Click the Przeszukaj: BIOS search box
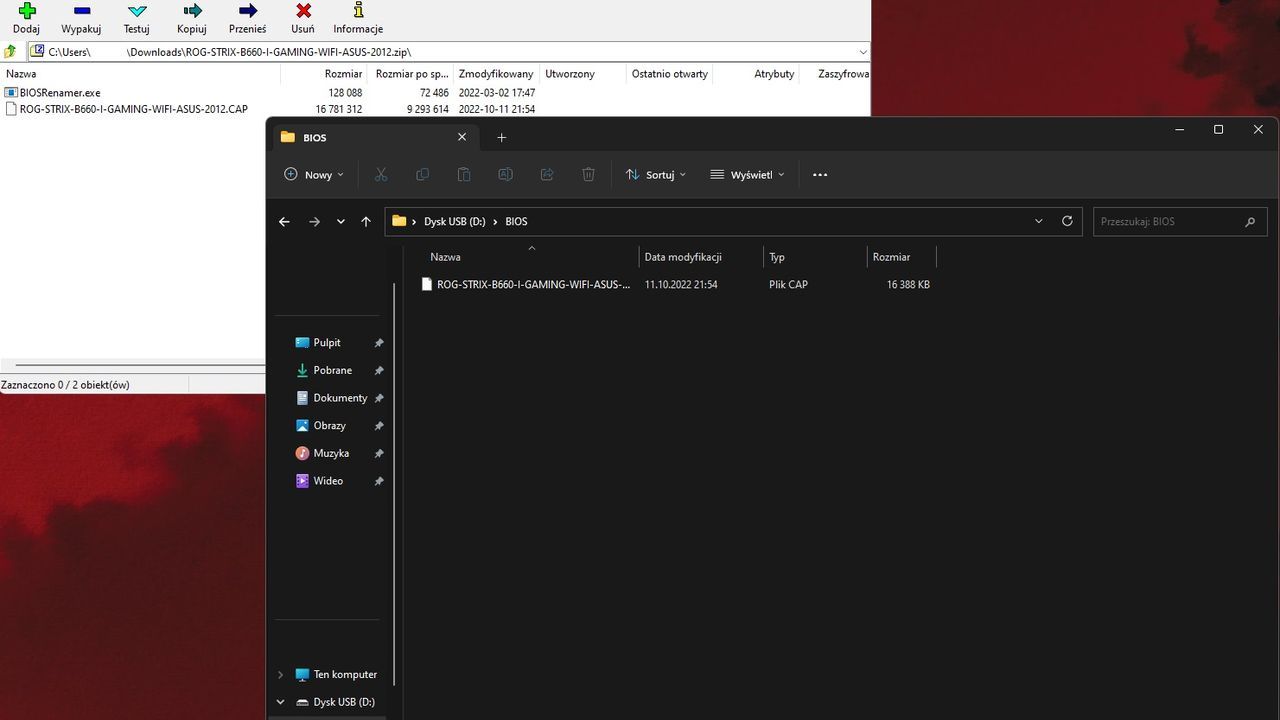This screenshot has height=720, width=1280. point(1179,222)
